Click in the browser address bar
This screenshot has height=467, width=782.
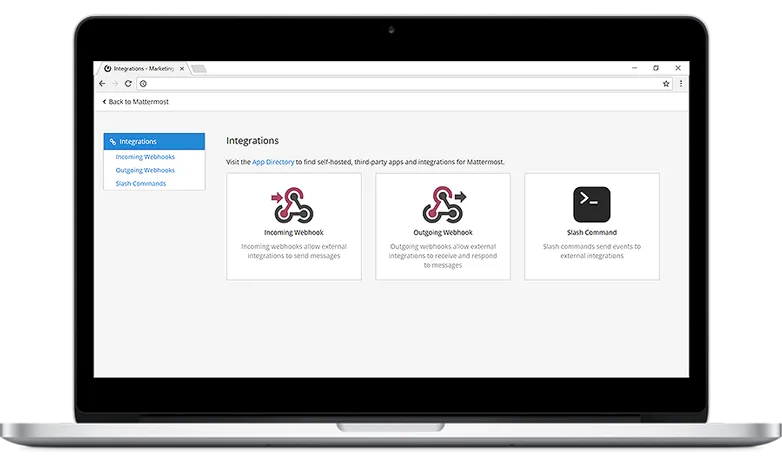click(x=403, y=84)
